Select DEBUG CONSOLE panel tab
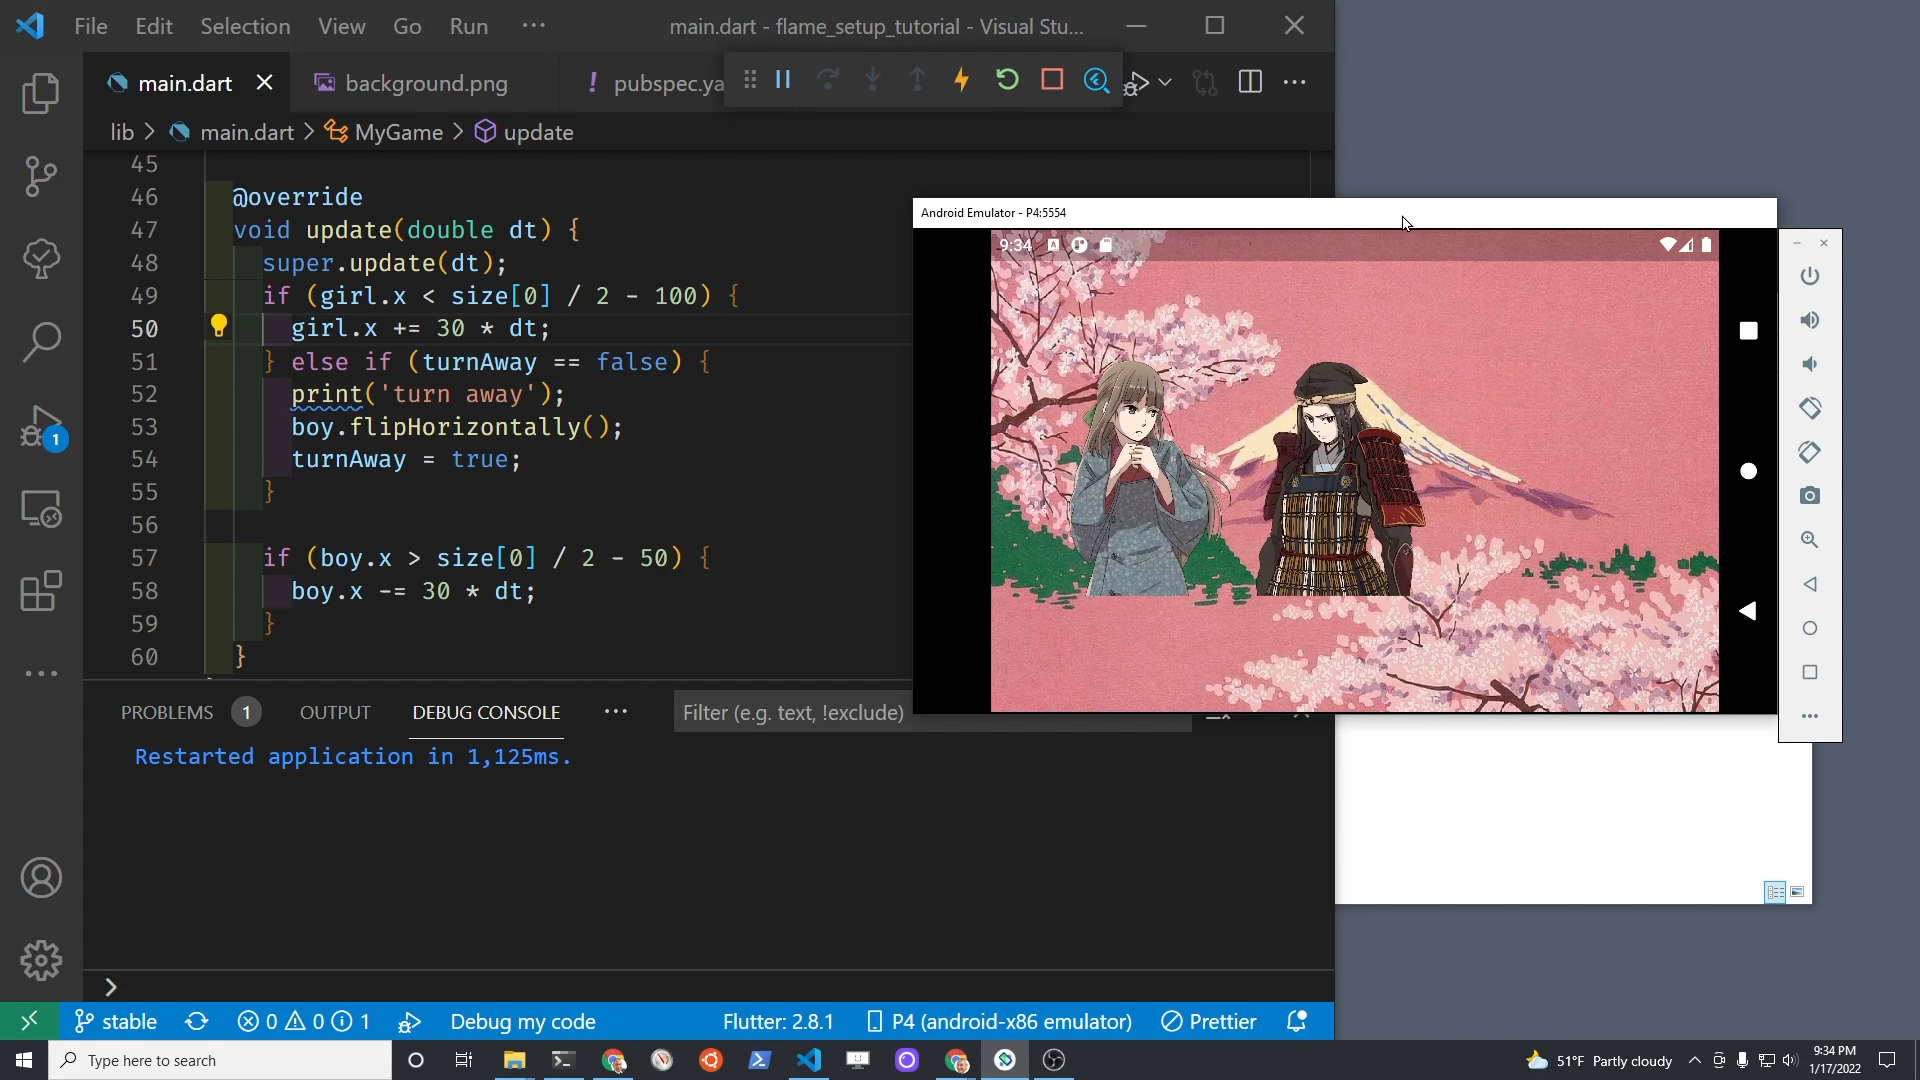The height and width of the screenshot is (1080, 1920). (486, 712)
